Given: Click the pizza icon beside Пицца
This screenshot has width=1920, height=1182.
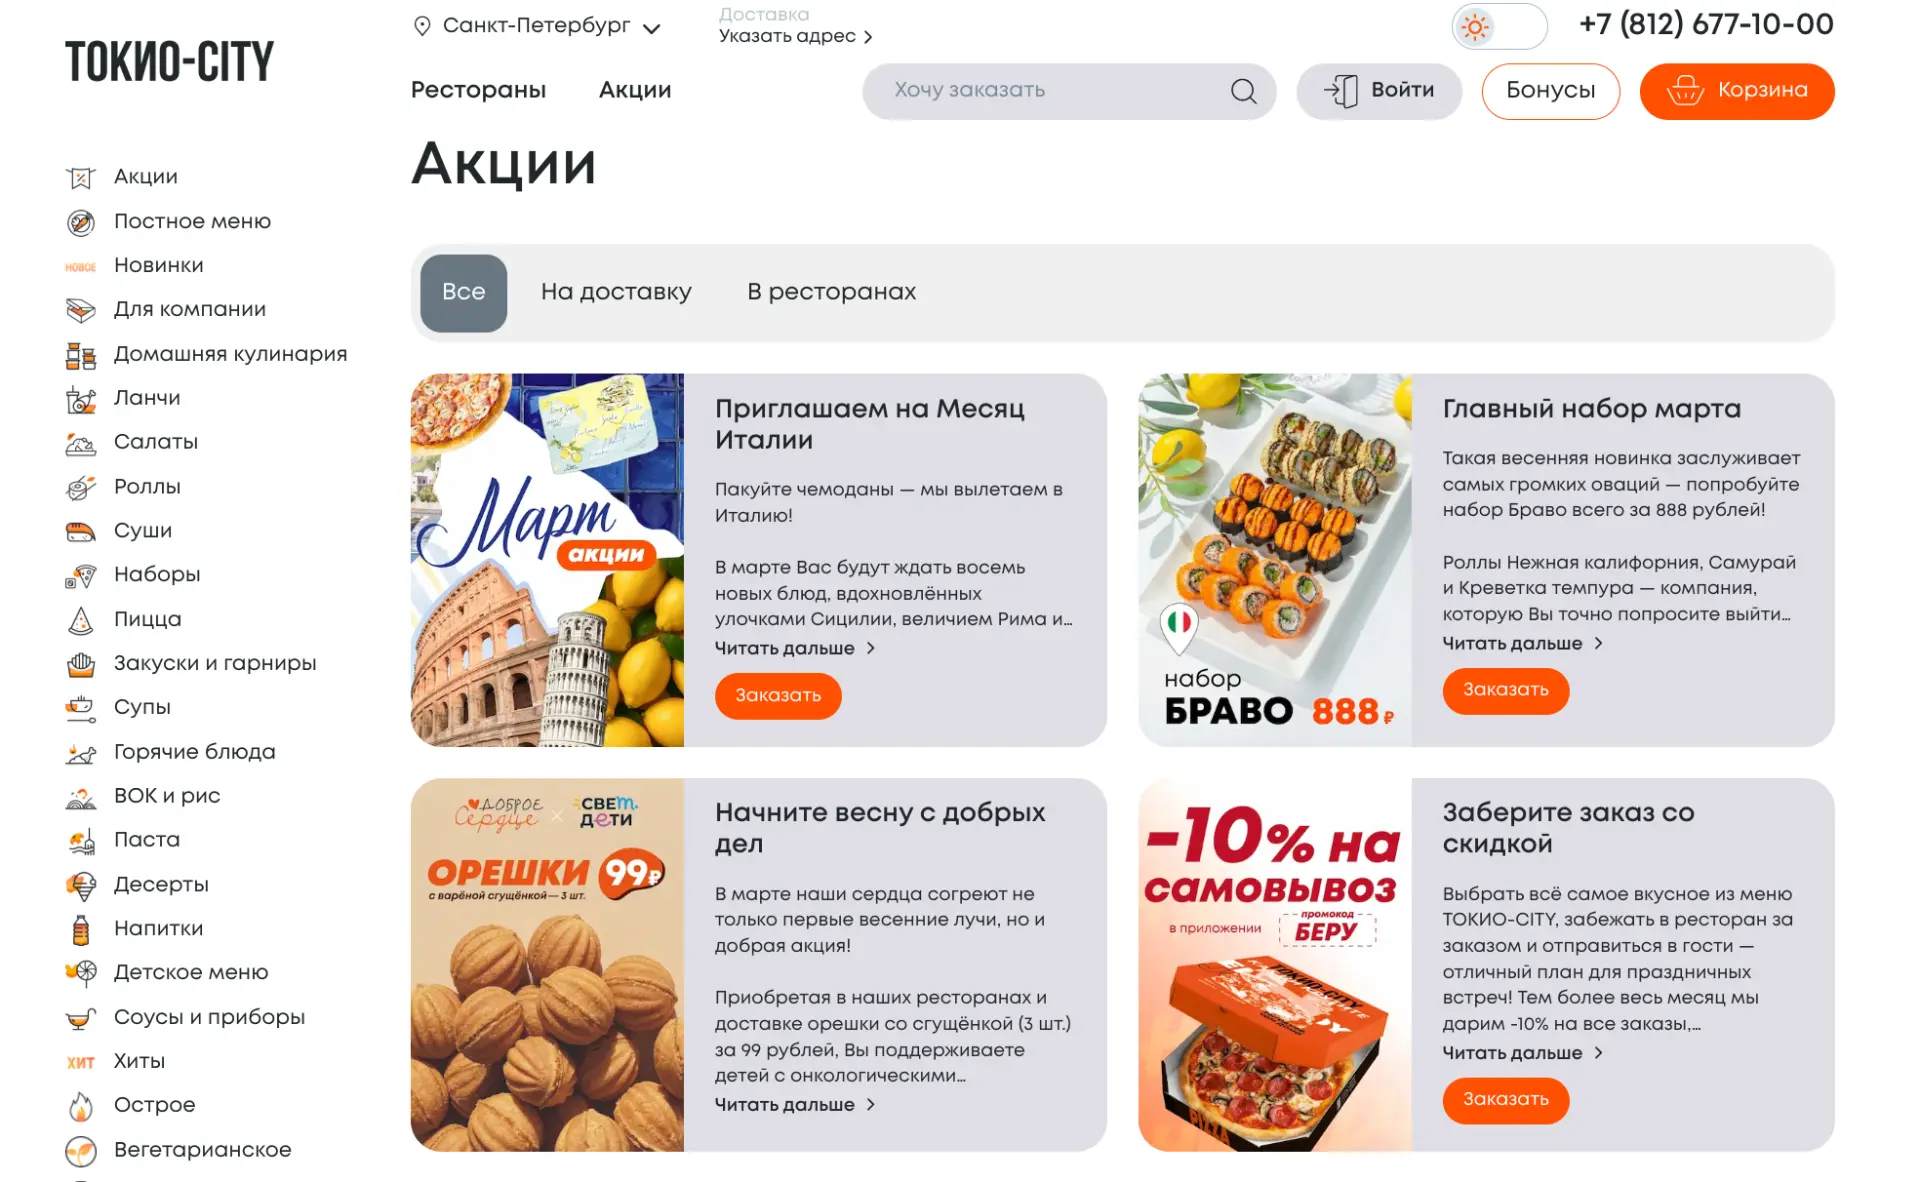Looking at the screenshot, I should pos(81,620).
